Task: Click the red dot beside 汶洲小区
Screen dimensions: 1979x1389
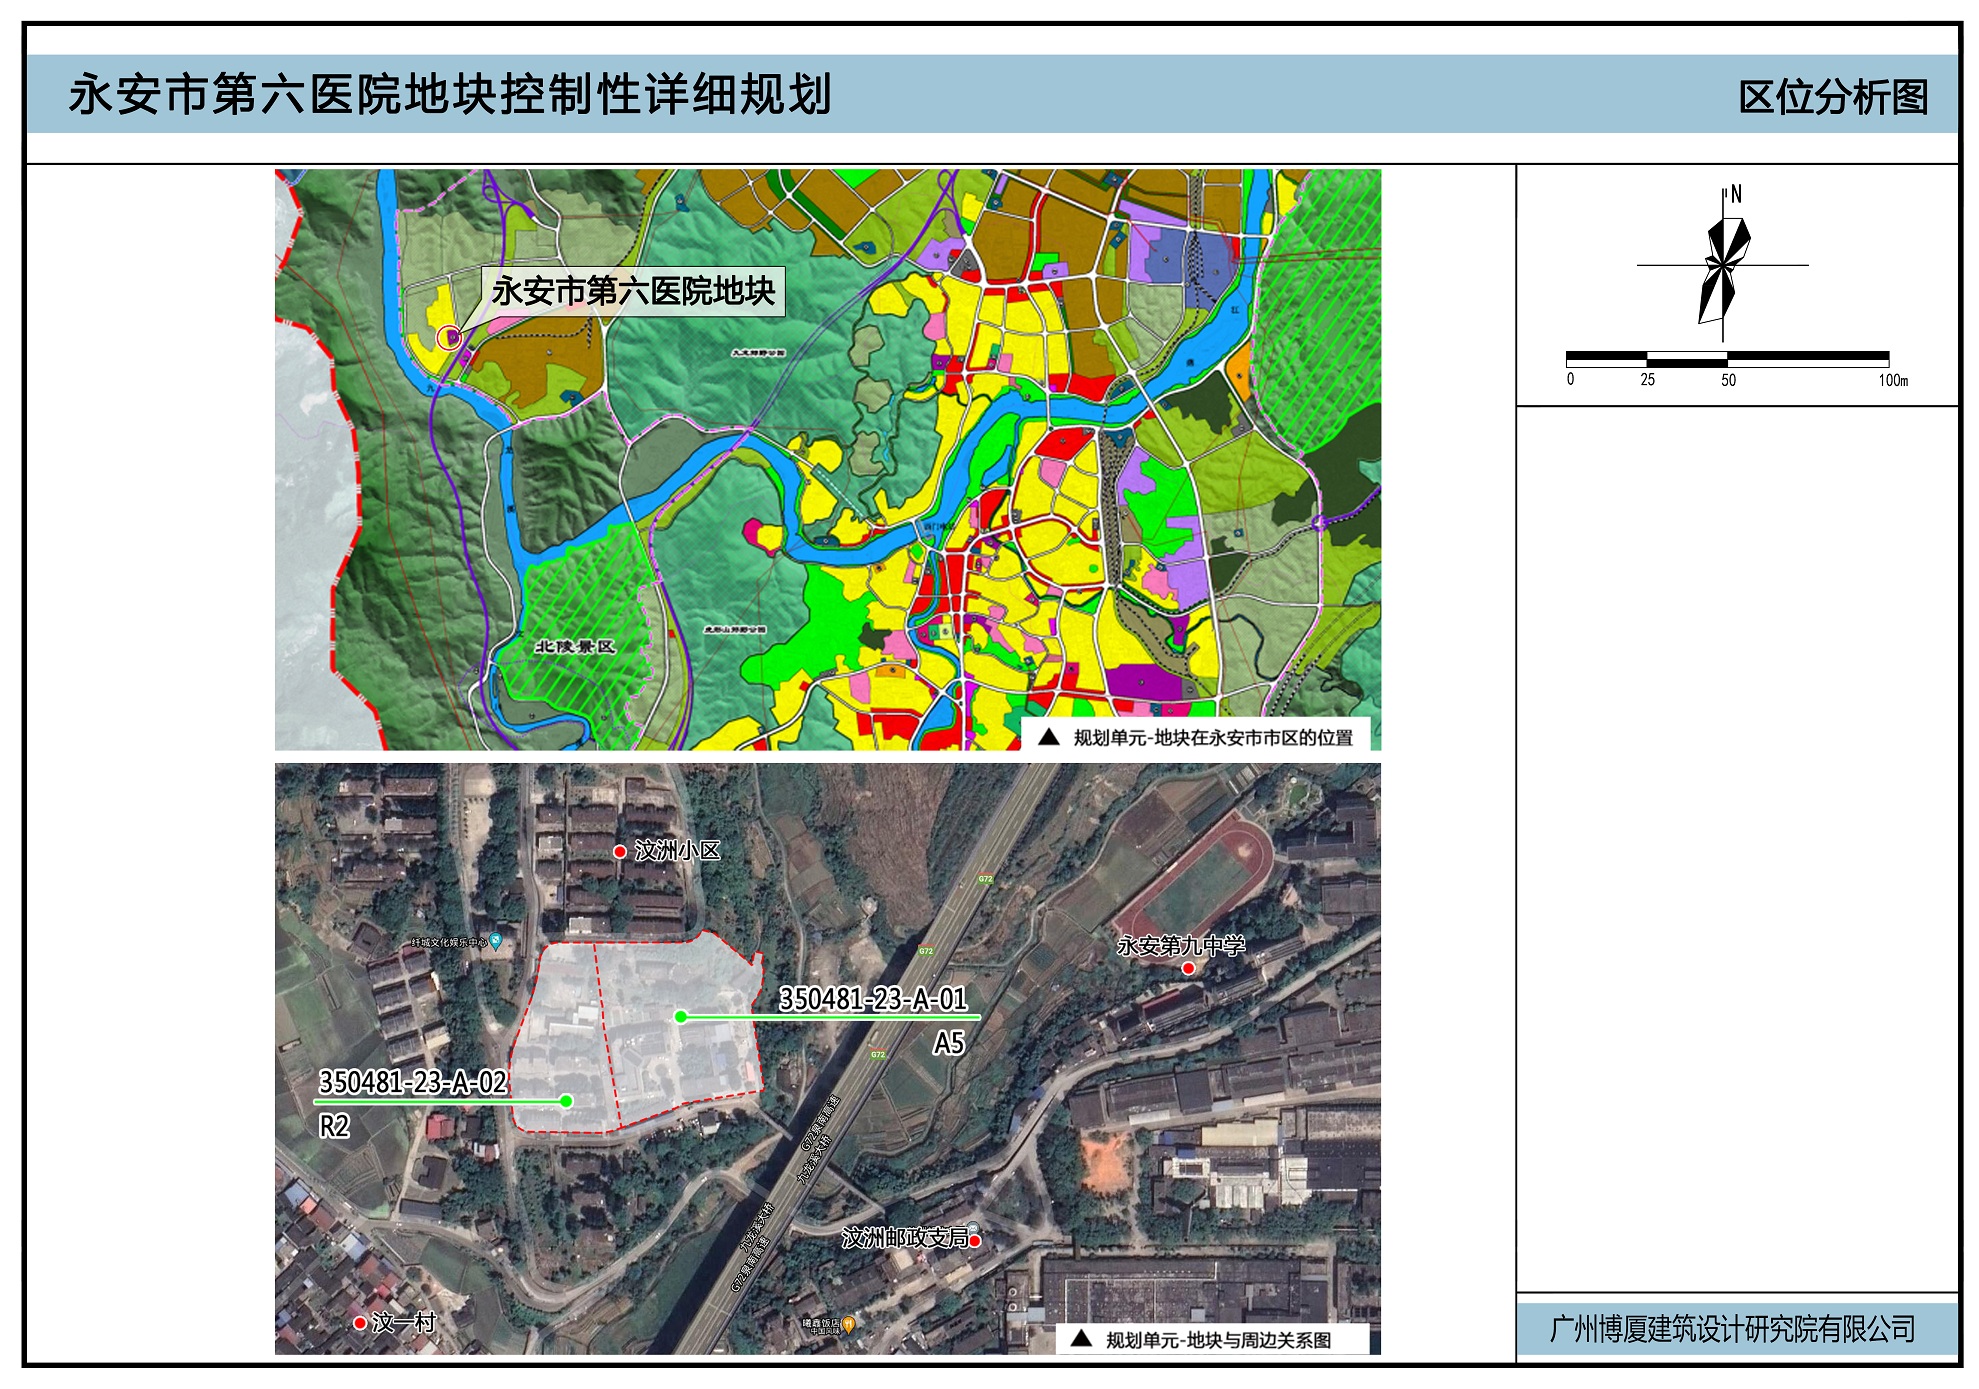Action: coord(620,851)
